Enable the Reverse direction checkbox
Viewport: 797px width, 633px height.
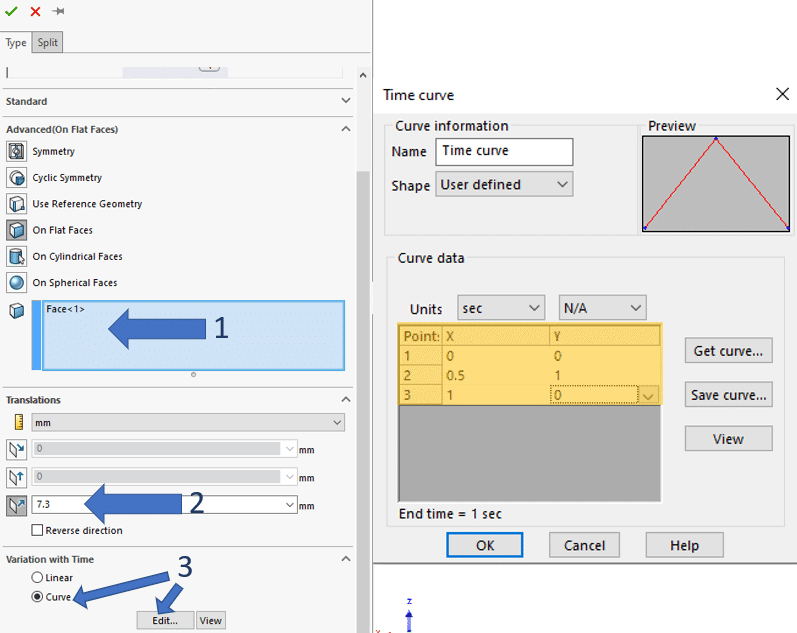[38, 530]
